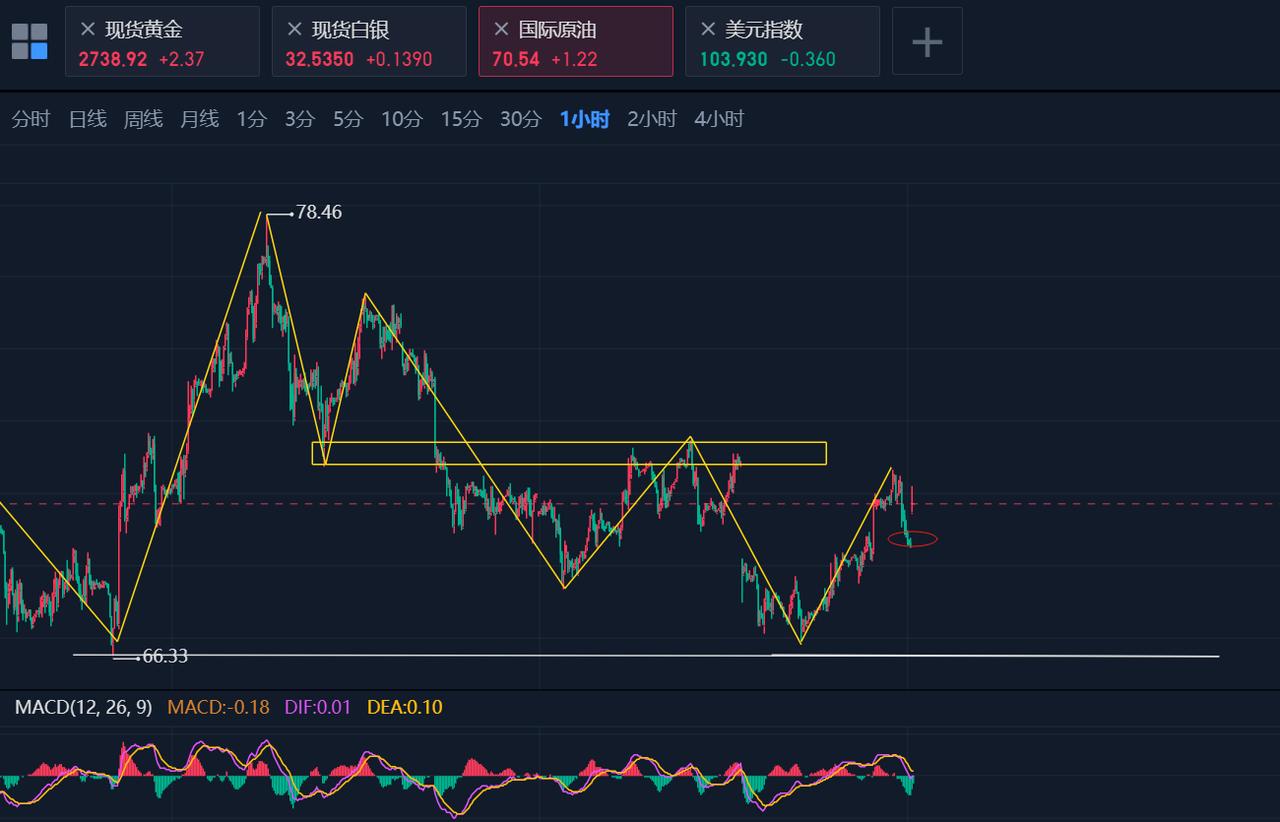Open the 美元指数 tab
The width and height of the screenshot is (1280, 822).
coord(783,41)
